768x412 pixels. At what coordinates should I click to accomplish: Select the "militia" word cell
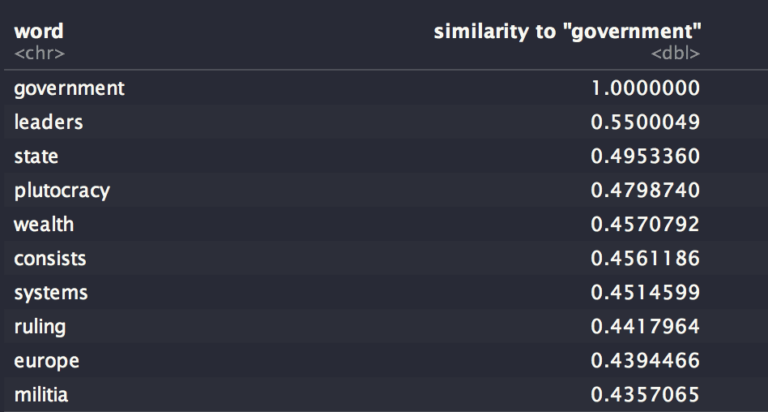42,395
